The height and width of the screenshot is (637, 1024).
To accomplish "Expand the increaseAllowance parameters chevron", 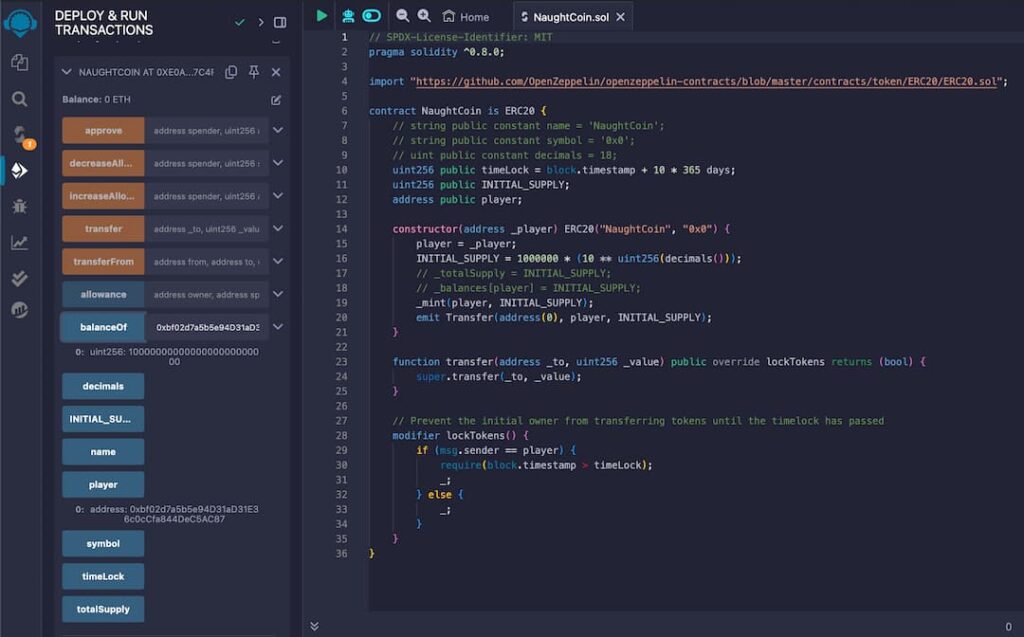I will click(278, 196).
